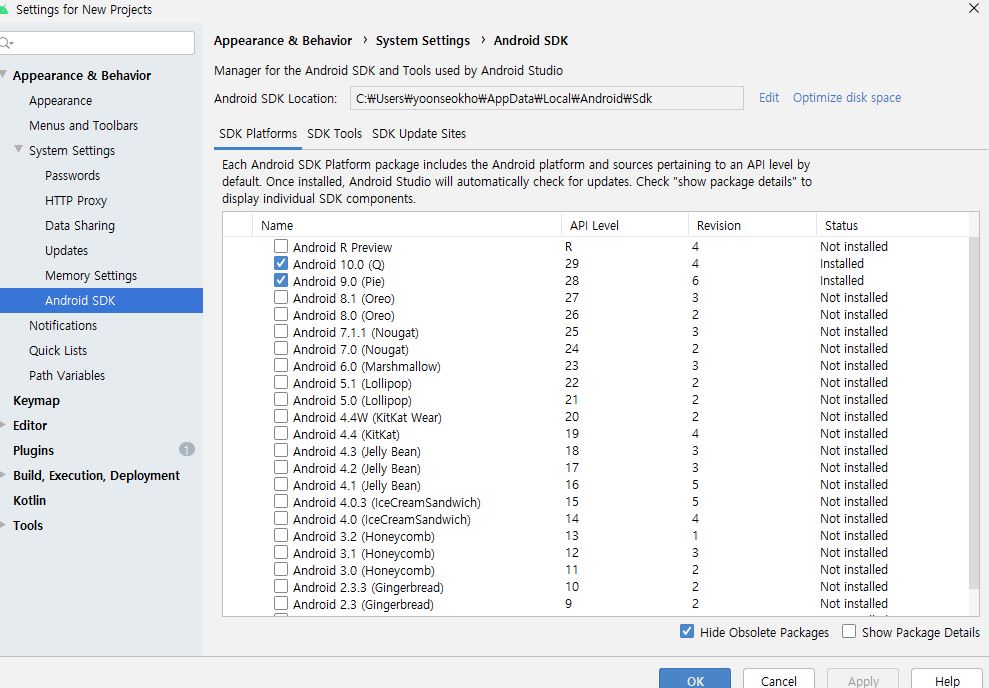The image size is (989, 688).
Task: Switch to the SDK Tools tab
Action: [x=334, y=134]
